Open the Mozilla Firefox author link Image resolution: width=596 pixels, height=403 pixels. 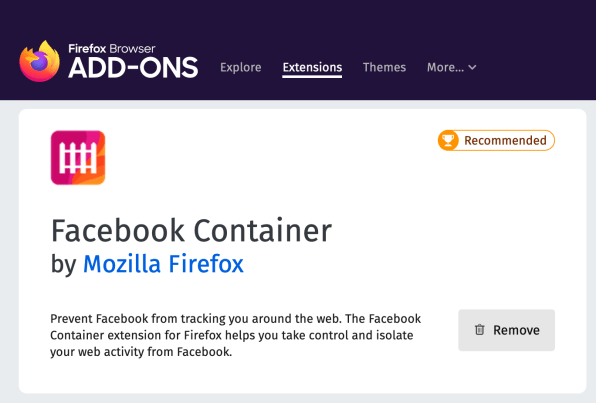(163, 264)
